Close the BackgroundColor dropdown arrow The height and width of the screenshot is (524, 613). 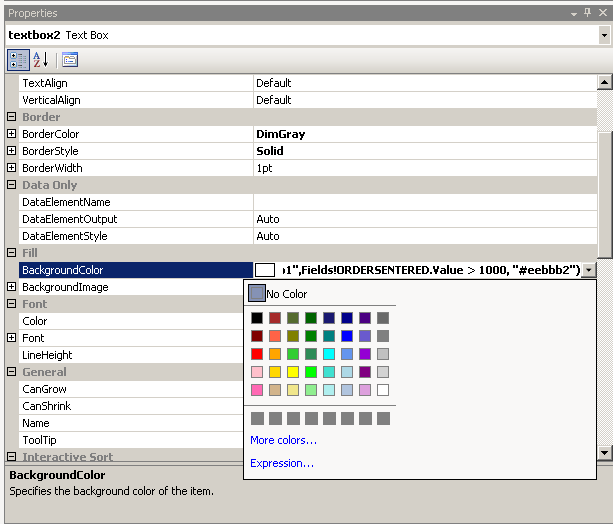point(589,270)
